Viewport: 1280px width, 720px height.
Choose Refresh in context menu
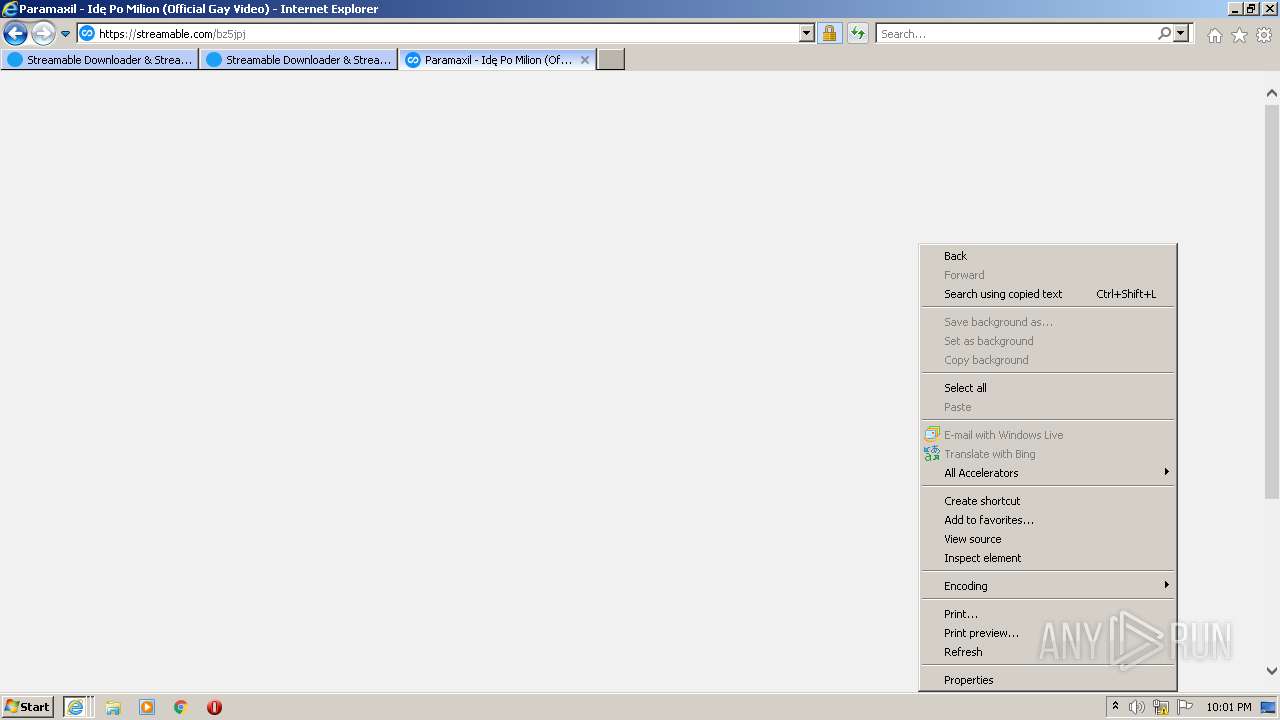tap(1048, 652)
